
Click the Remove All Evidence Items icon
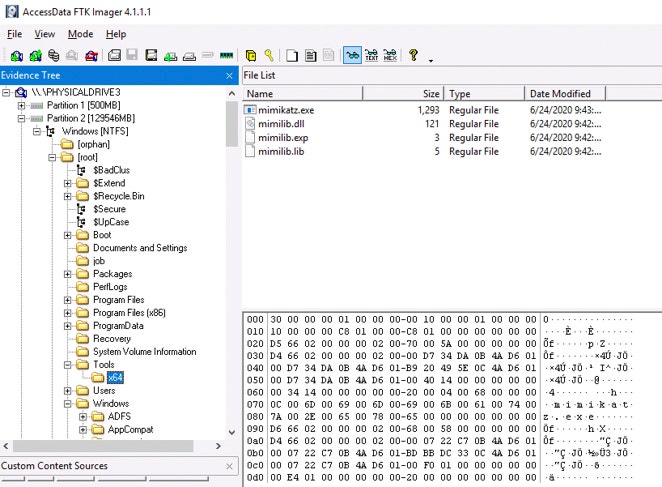coord(91,55)
